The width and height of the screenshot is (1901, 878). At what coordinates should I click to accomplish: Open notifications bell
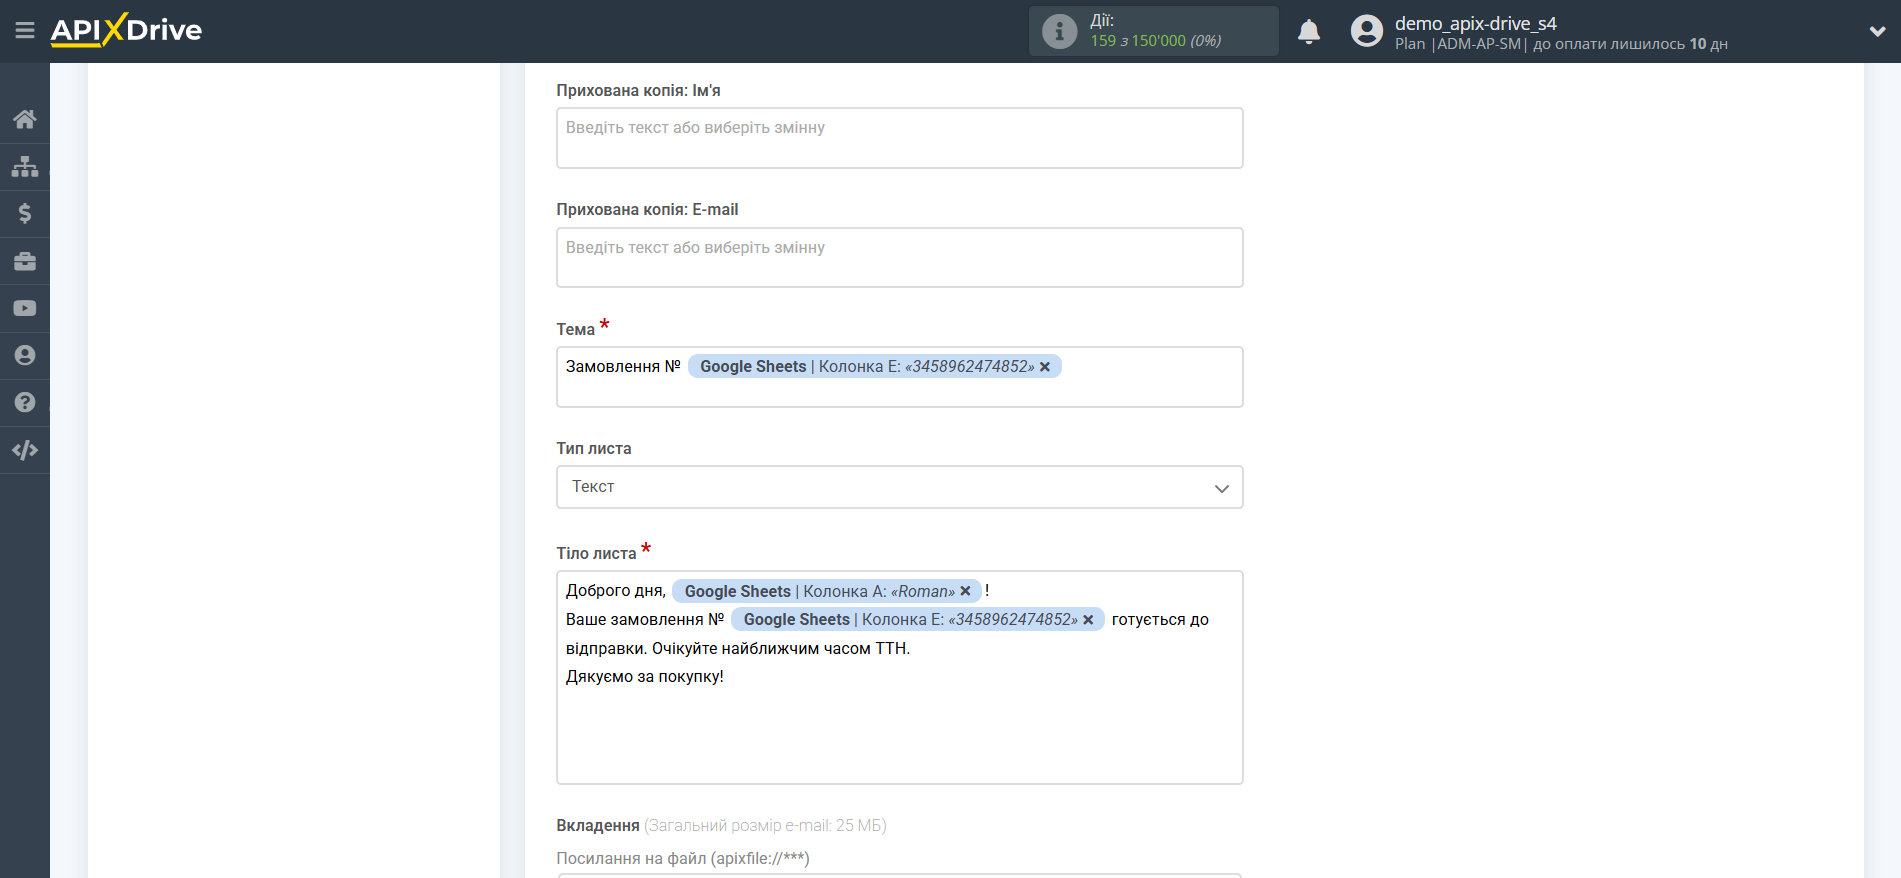1309,32
